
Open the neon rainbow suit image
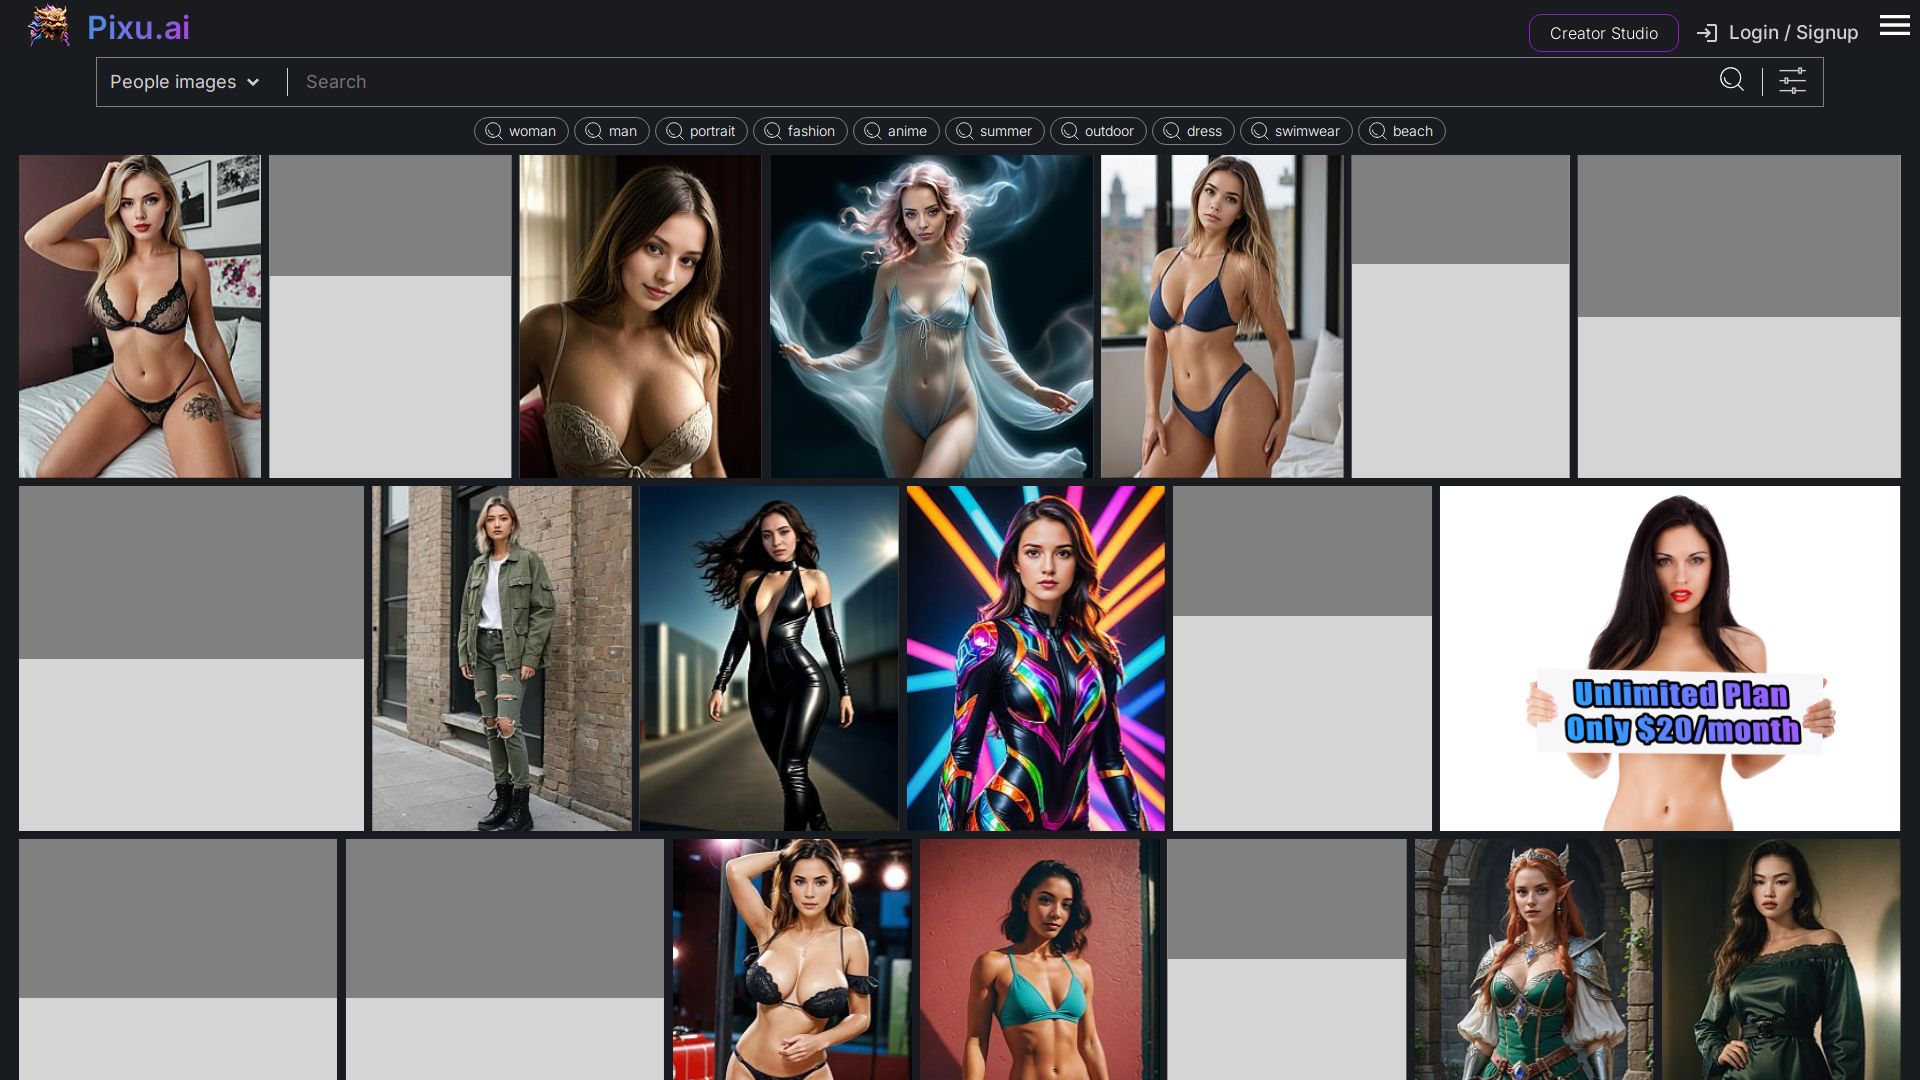point(1035,658)
